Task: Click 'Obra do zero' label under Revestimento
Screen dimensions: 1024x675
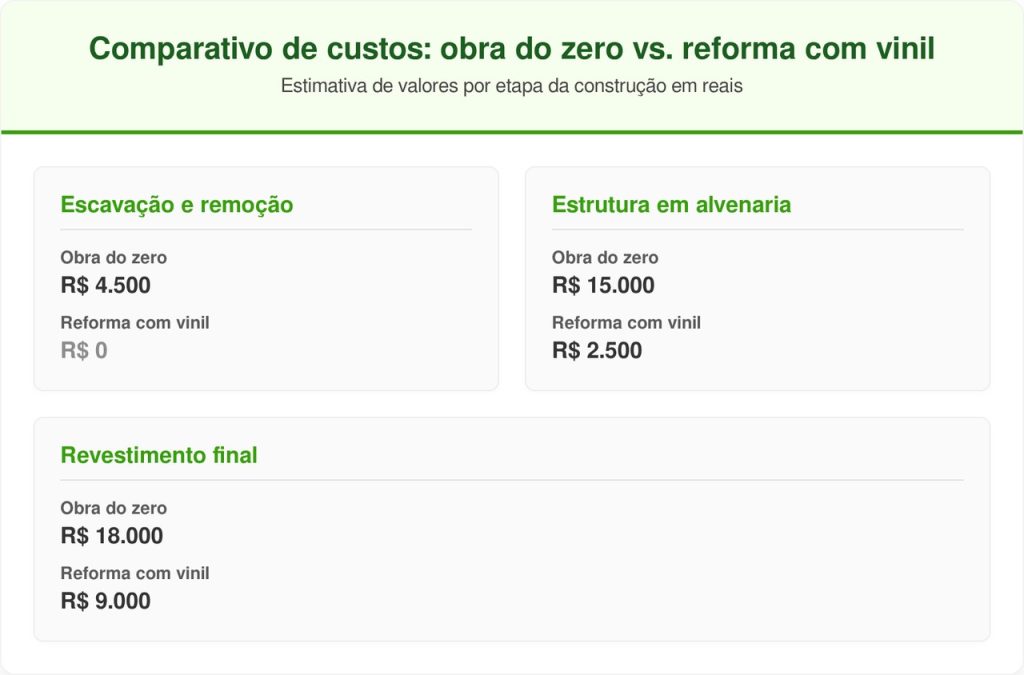Action: 113,508
